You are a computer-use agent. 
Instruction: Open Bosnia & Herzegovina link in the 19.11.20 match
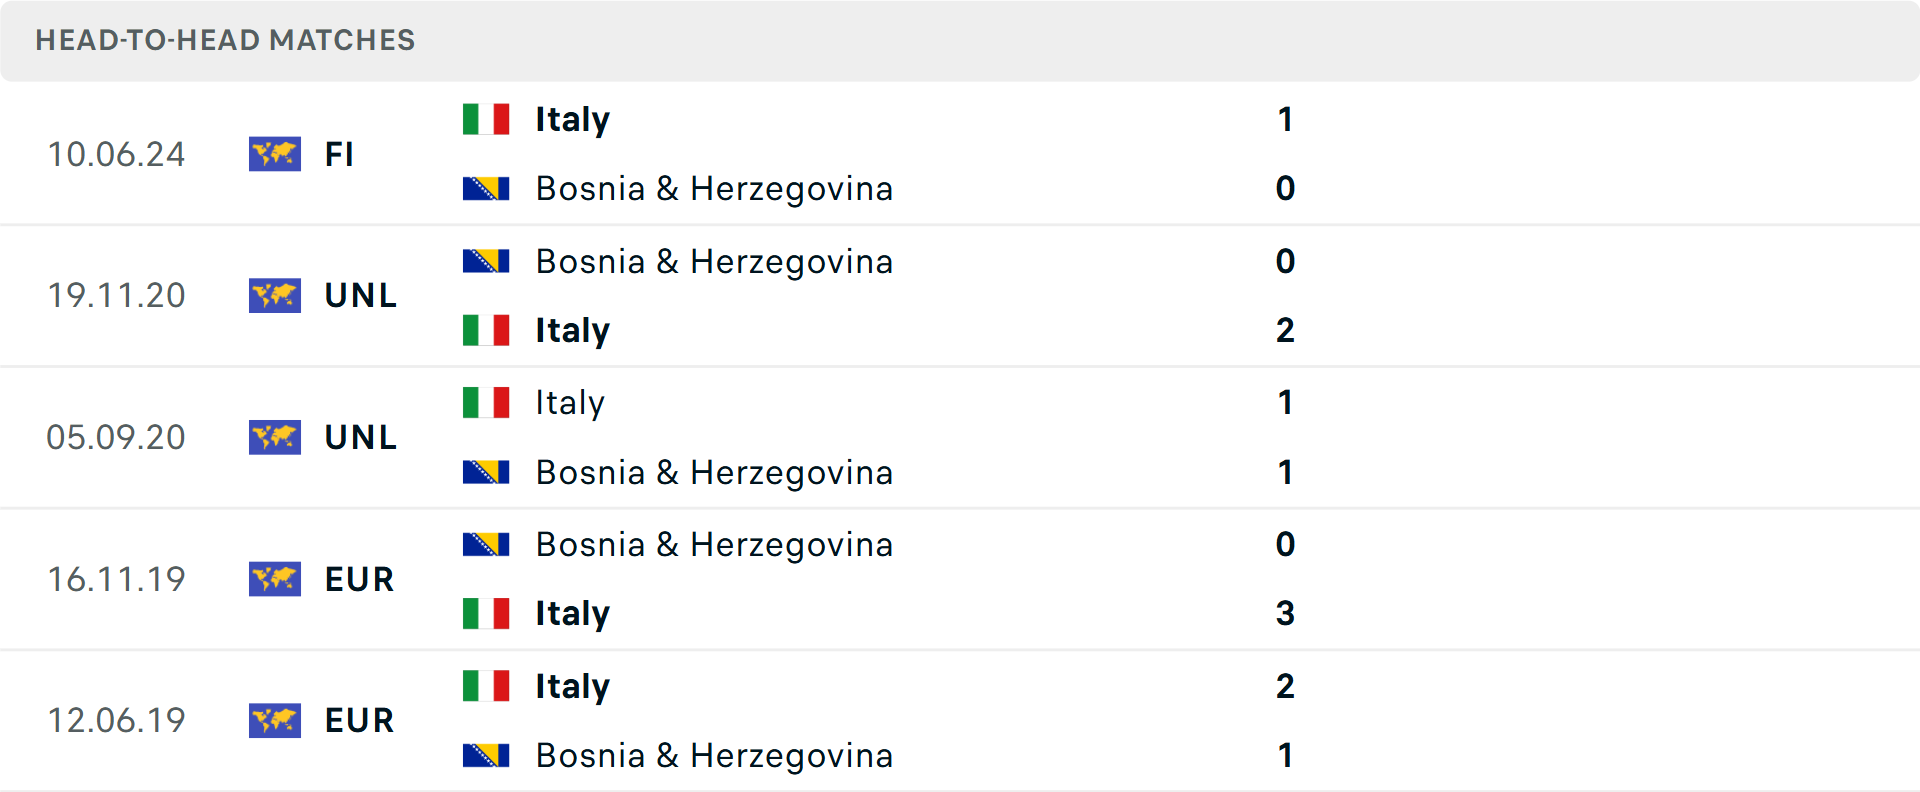tap(714, 261)
